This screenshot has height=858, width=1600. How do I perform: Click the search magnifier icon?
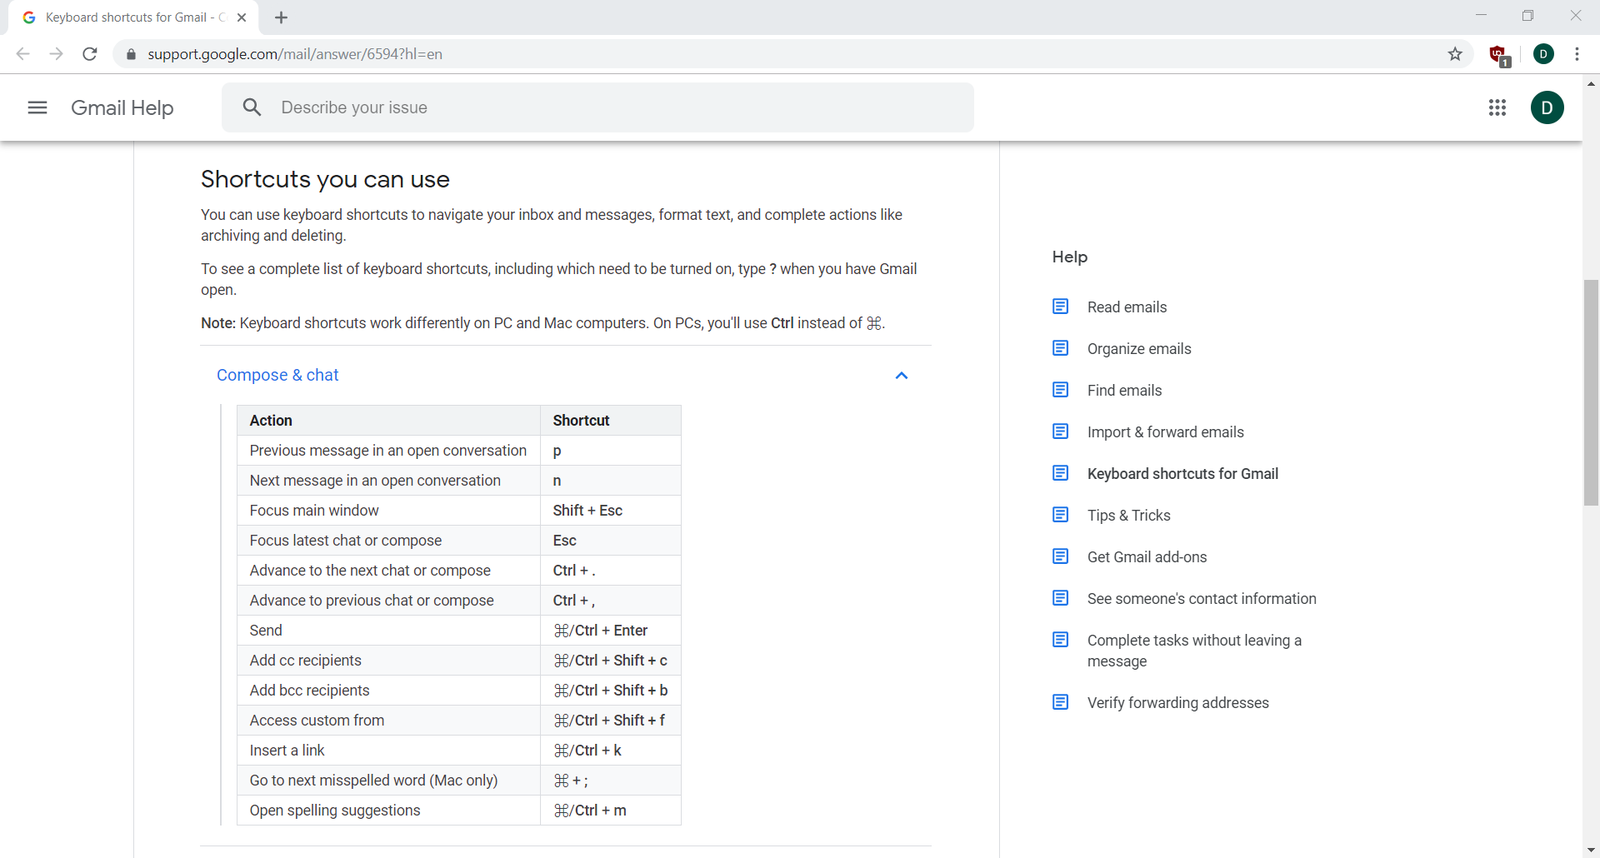(x=252, y=107)
